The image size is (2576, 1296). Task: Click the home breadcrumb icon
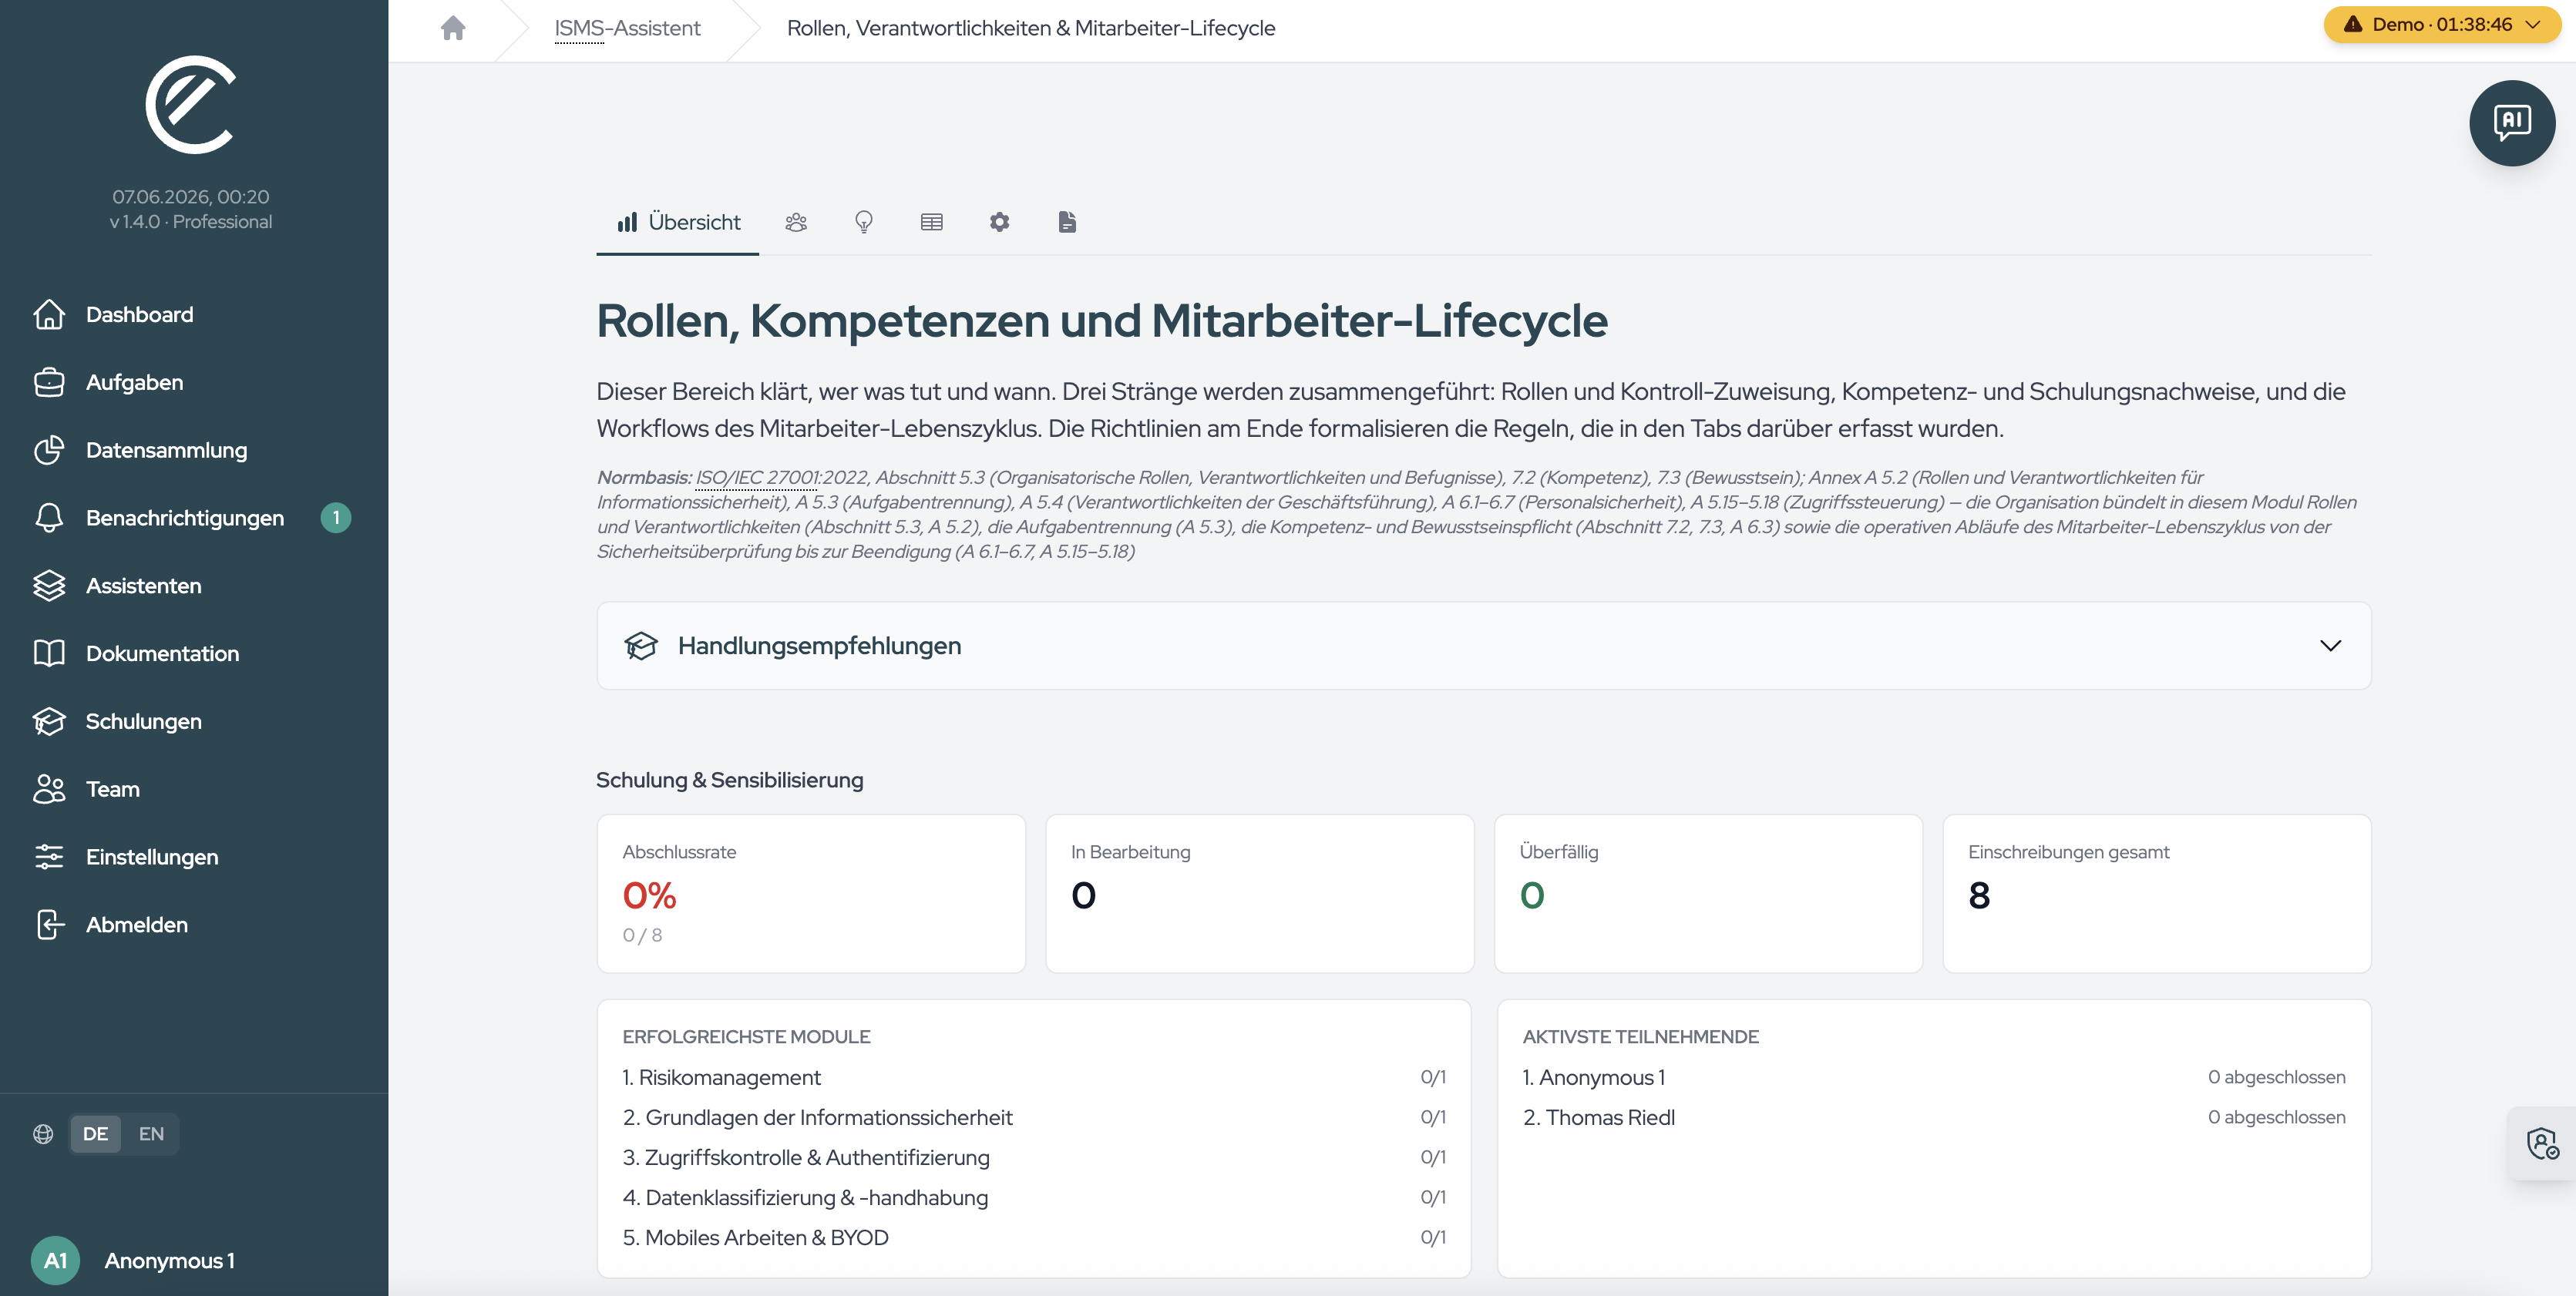tap(453, 28)
